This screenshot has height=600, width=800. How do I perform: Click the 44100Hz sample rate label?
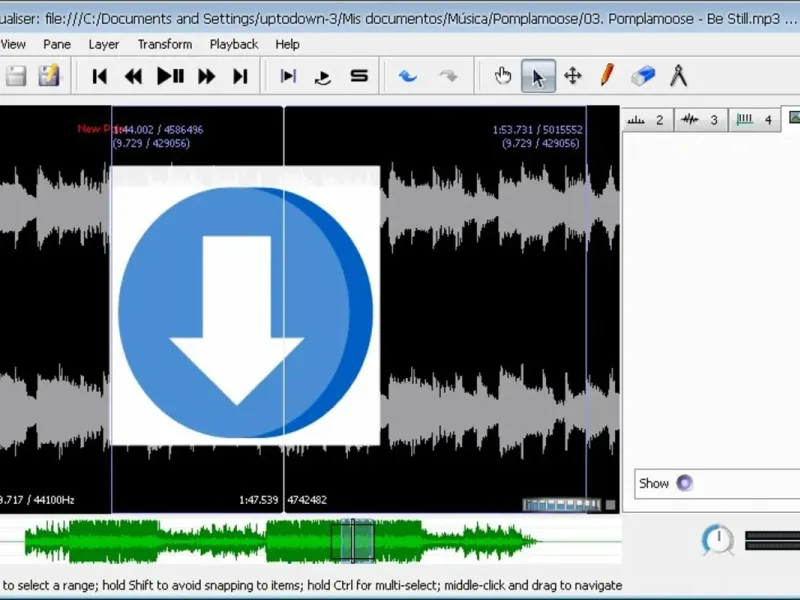[x=54, y=500]
